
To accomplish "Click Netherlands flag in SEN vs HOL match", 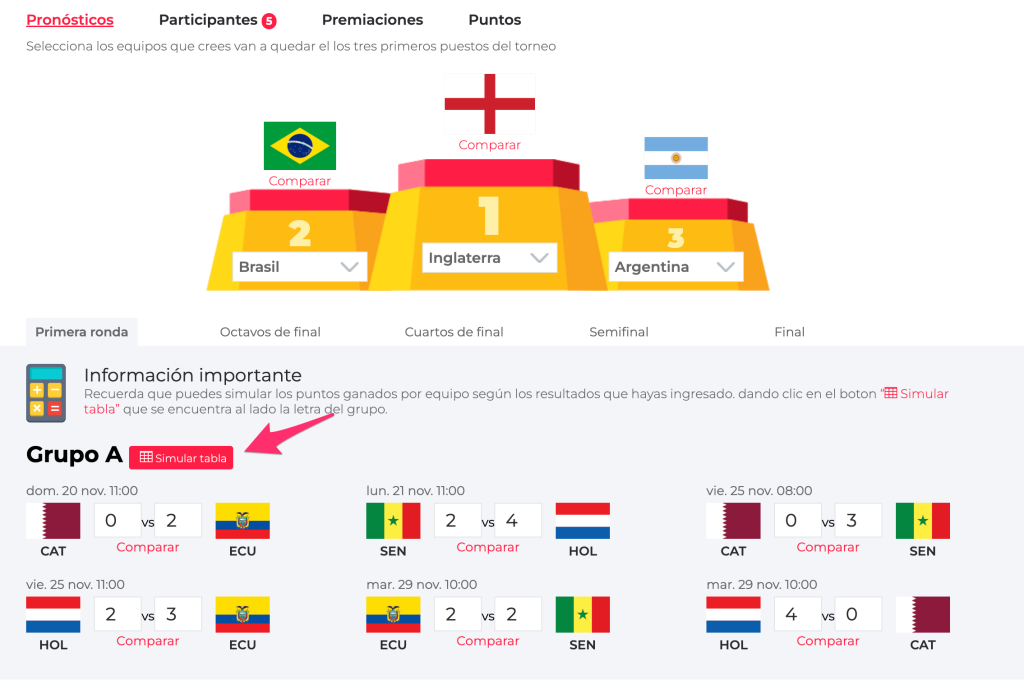I will pyautogui.click(x=583, y=521).
